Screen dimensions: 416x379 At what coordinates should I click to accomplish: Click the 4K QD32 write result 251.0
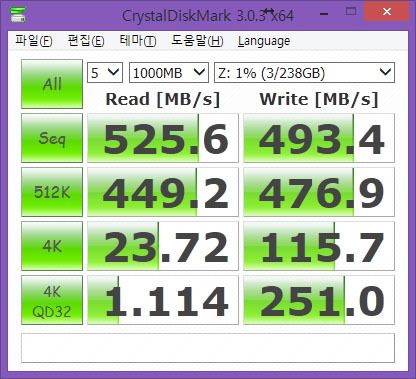[319, 300]
